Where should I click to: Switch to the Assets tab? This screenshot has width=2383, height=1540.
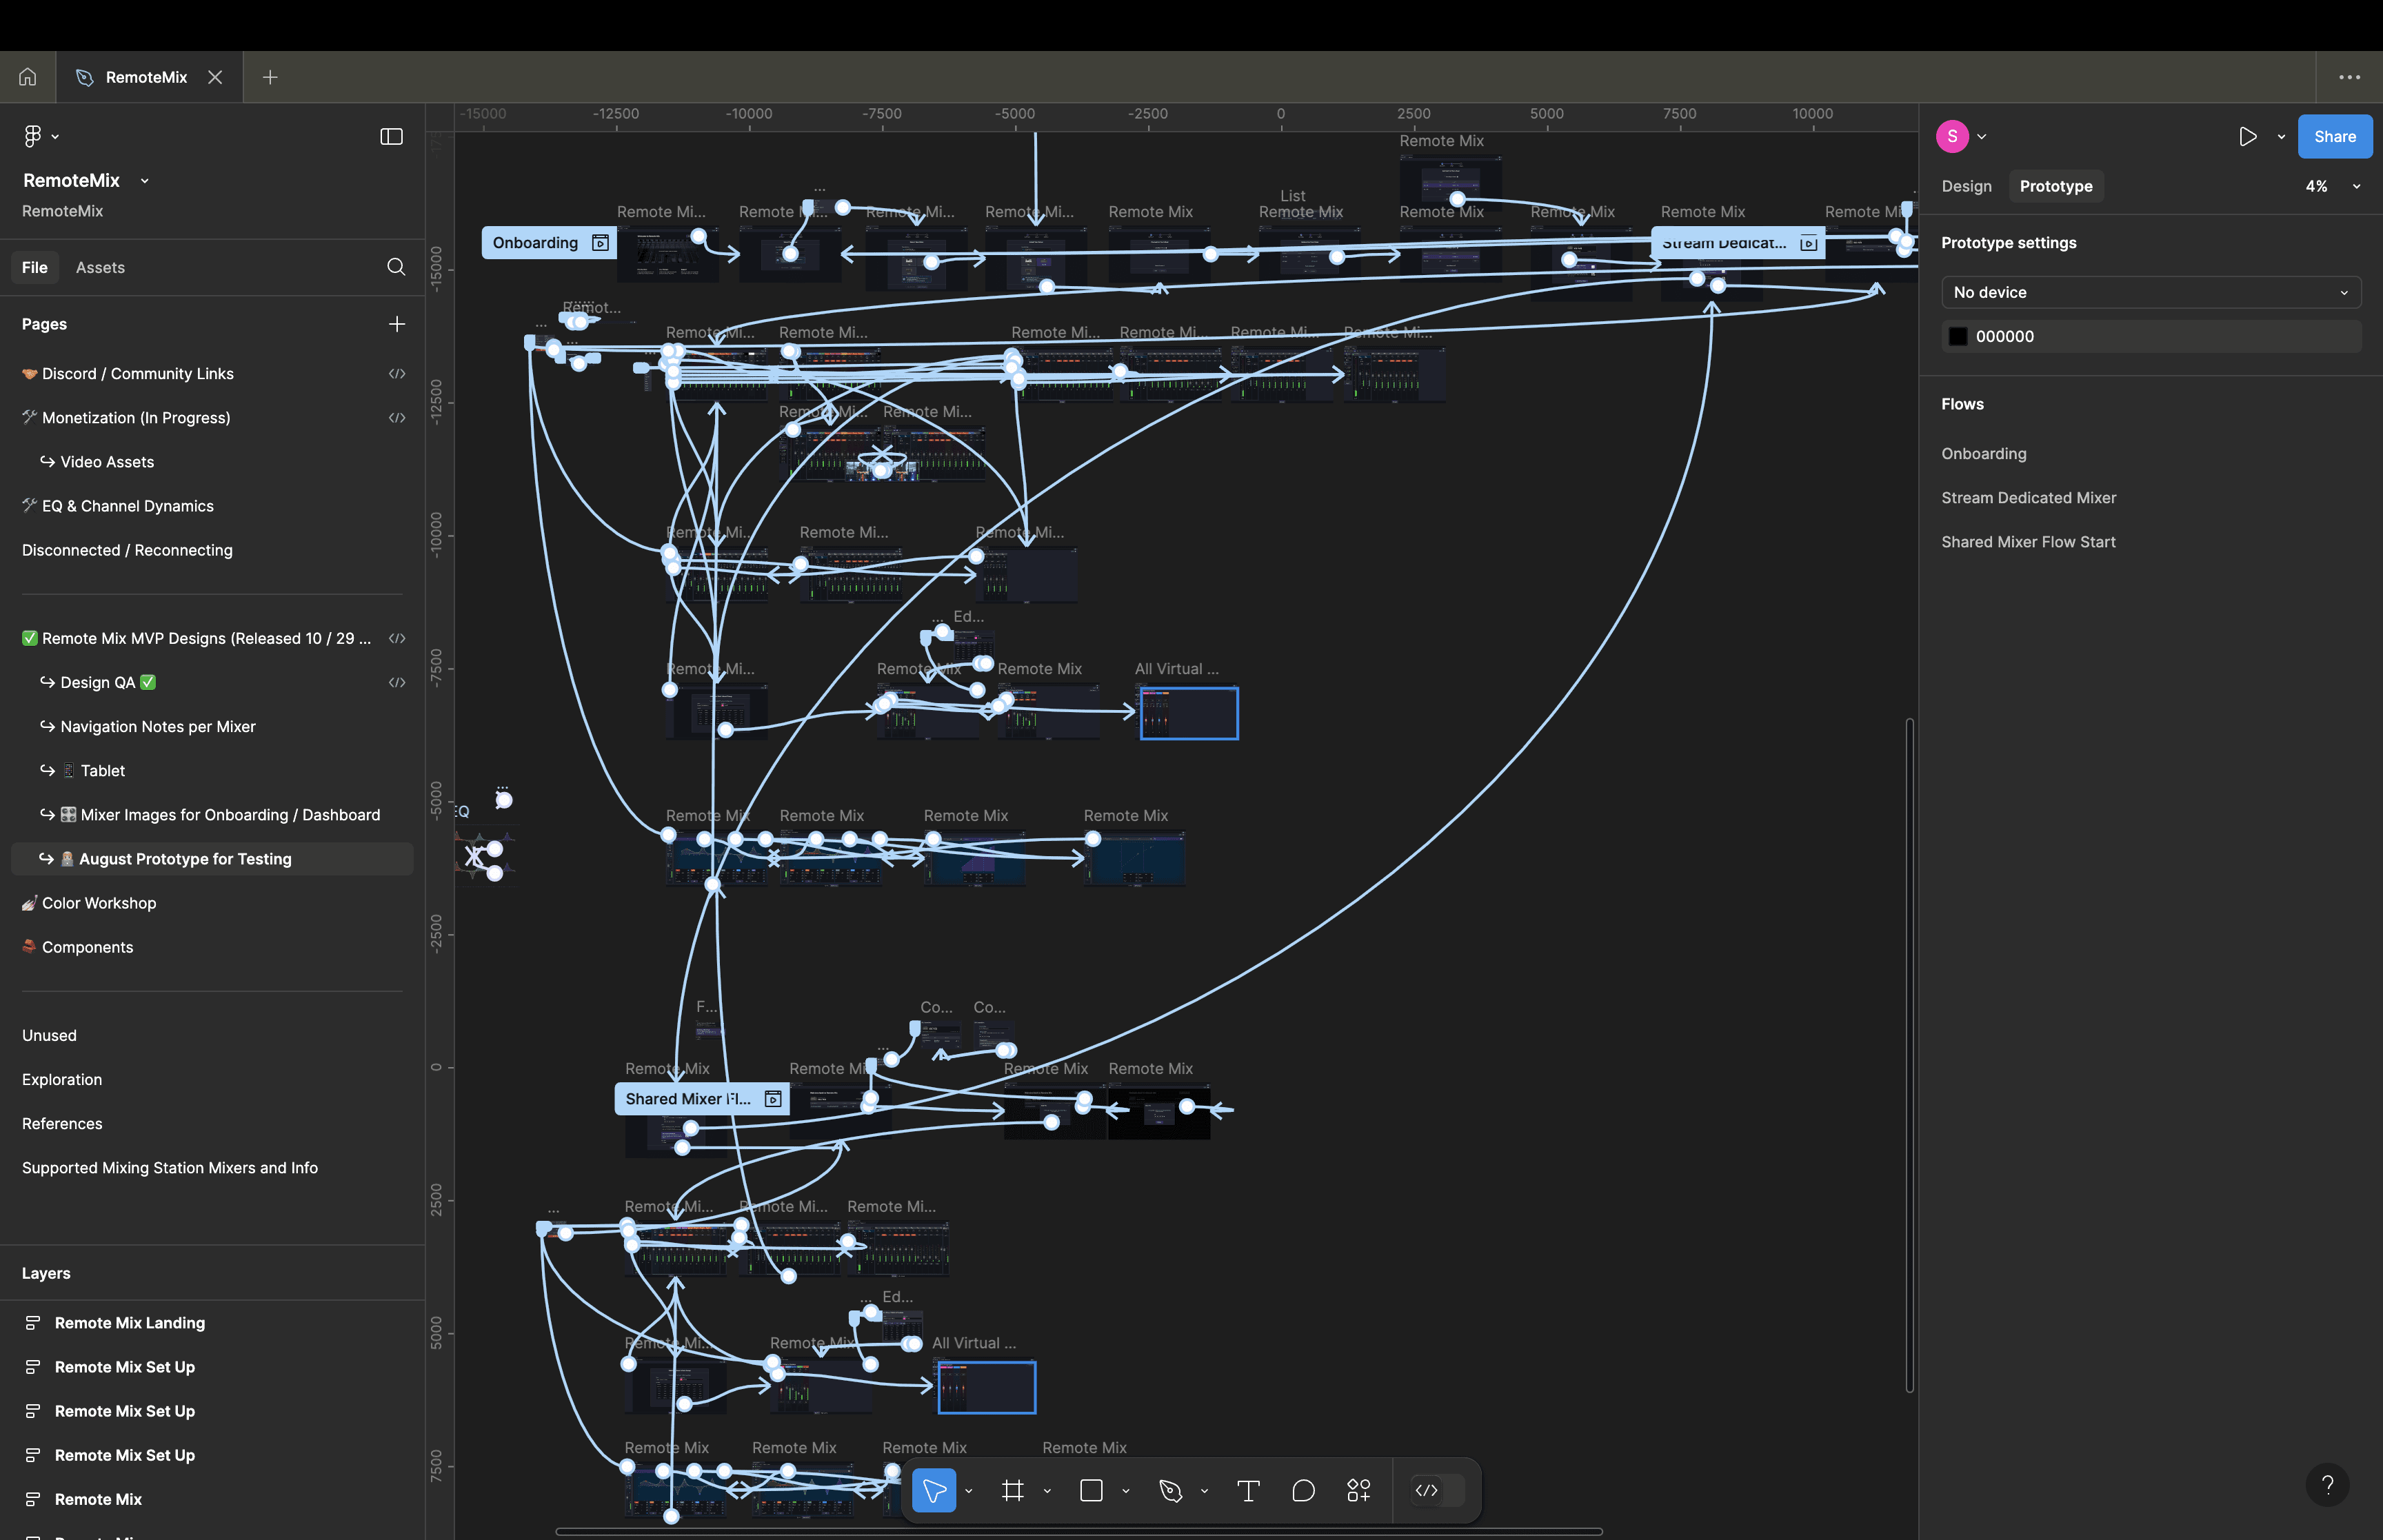pos(100,267)
